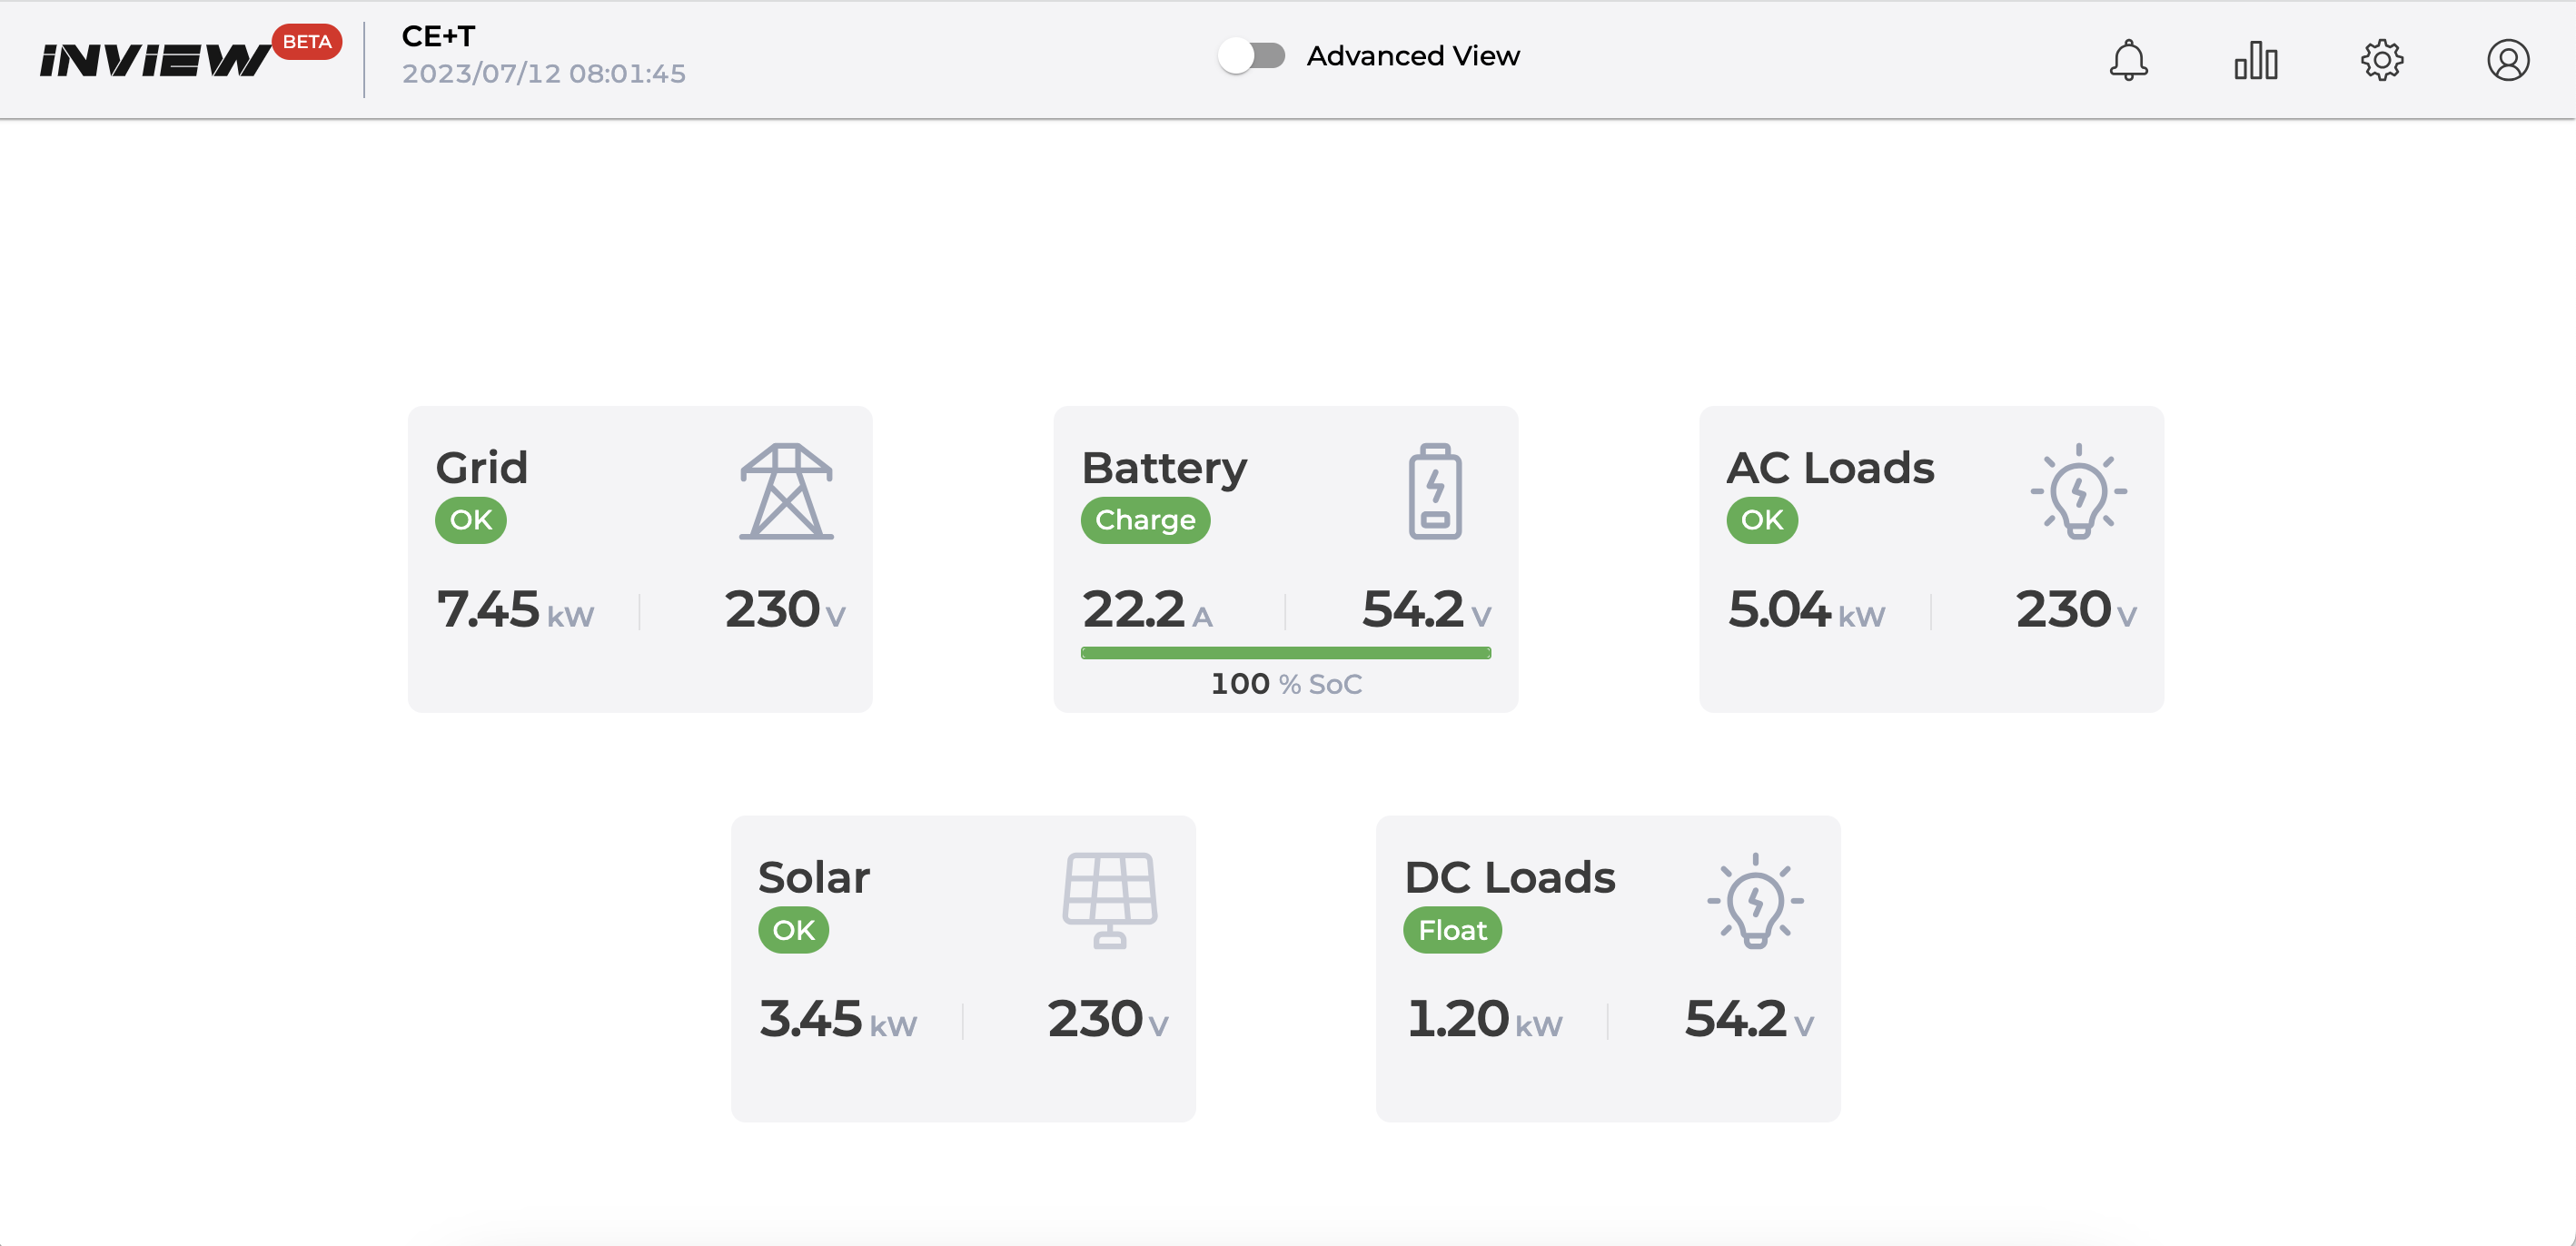Click the bar chart analytics icon
Screen dimensions: 2576x1246
pyautogui.click(x=2253, y=57)
